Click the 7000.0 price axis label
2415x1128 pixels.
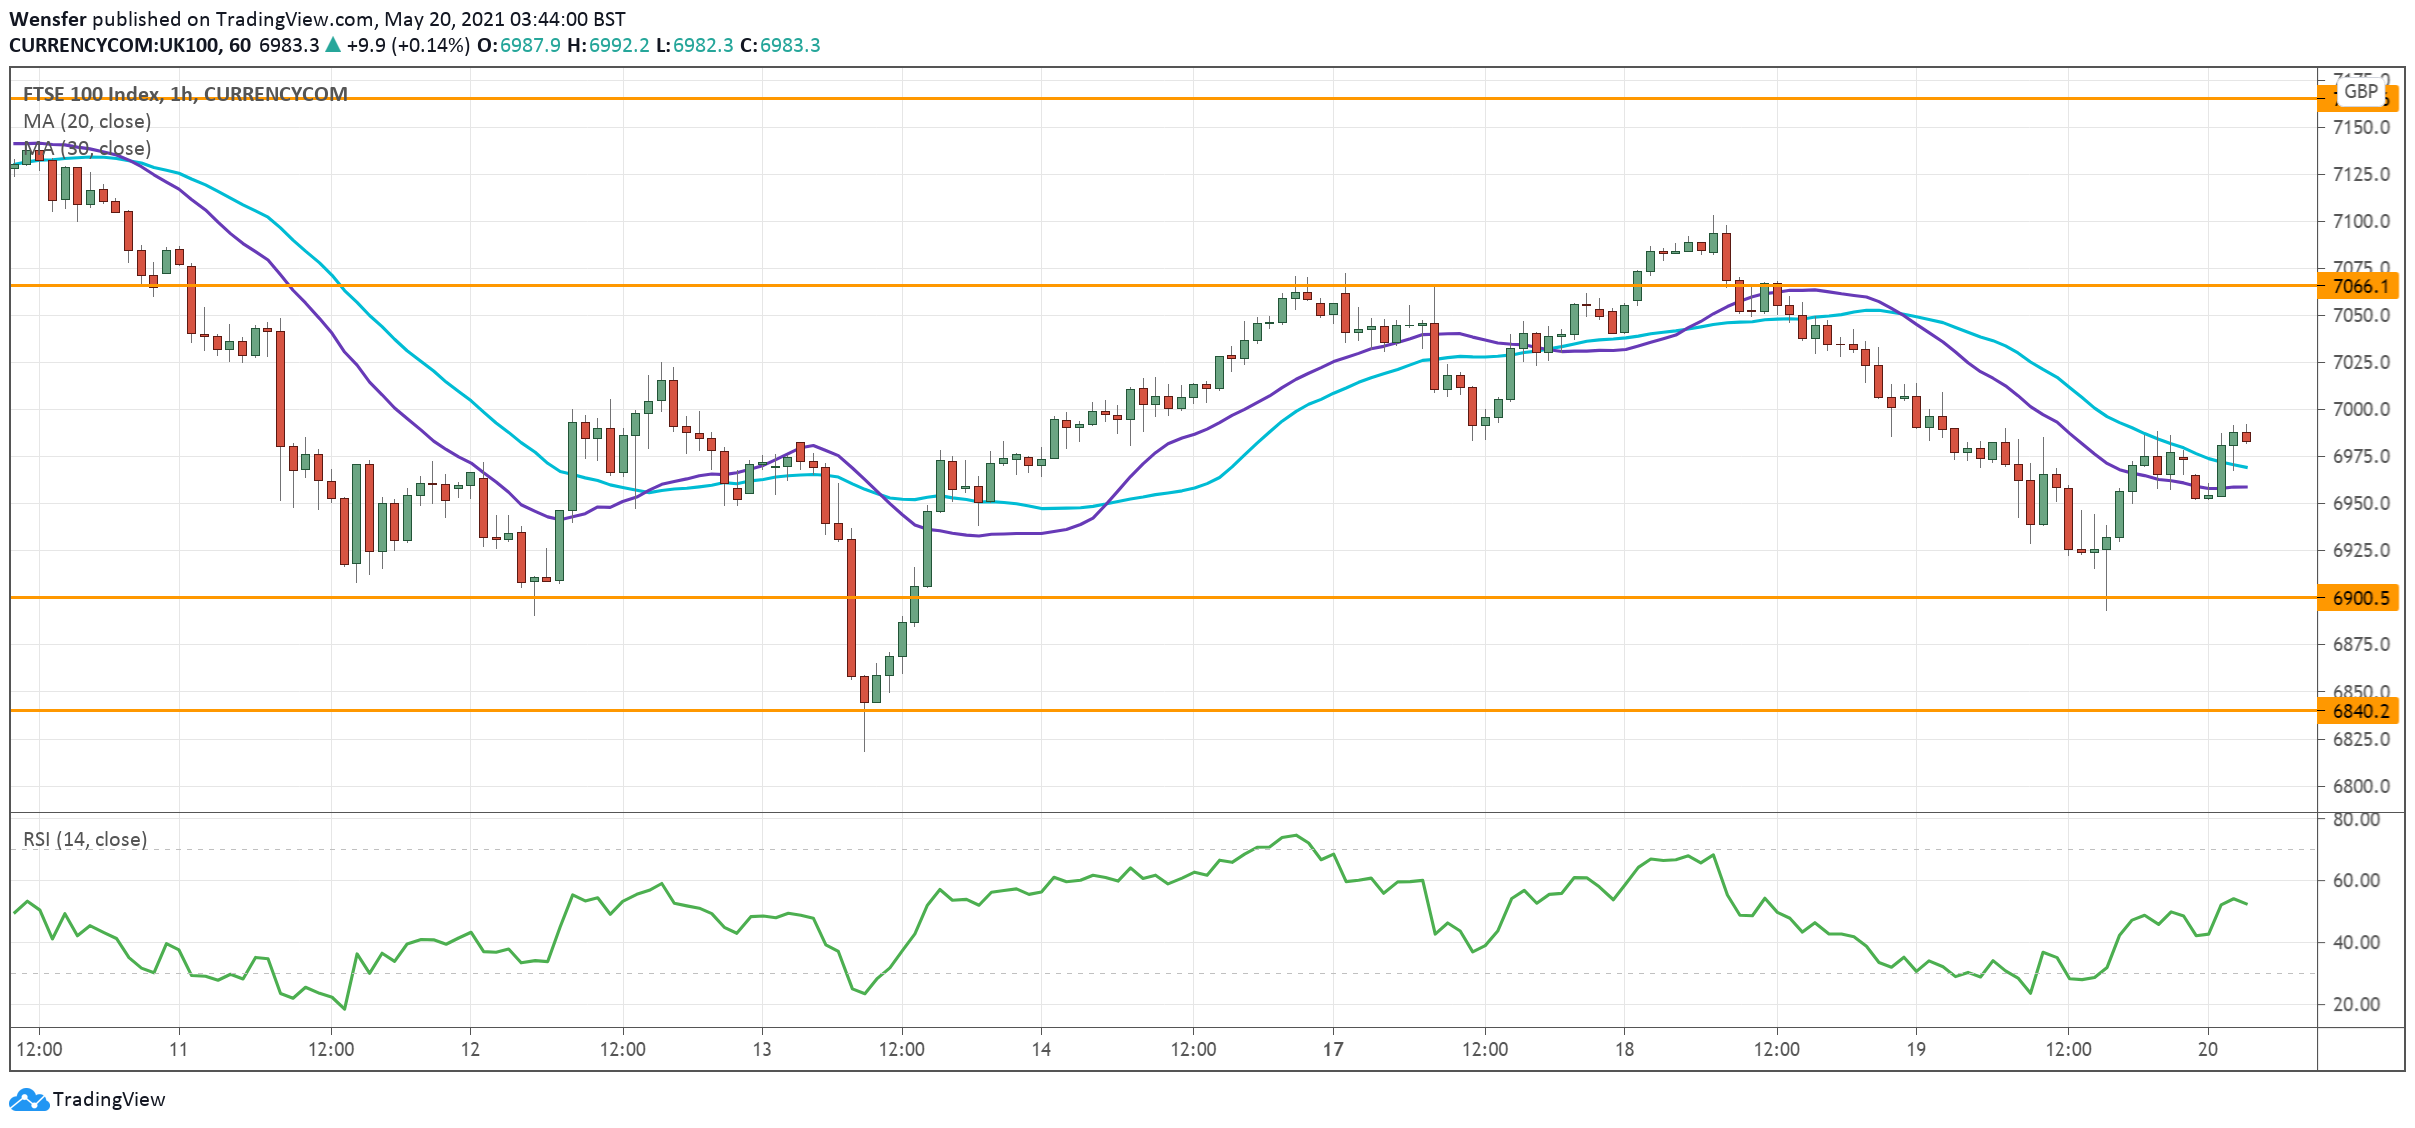point(2360,409)
